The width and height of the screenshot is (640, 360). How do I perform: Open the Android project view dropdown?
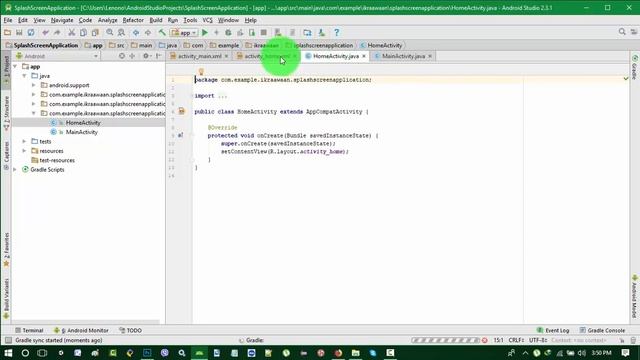(x=57, y=56)
